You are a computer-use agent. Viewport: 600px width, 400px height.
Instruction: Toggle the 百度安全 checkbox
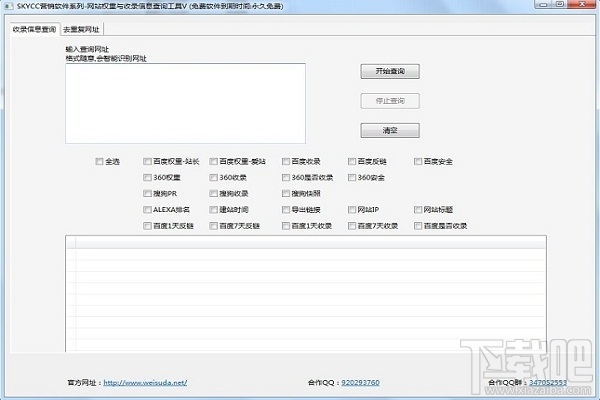click(418, 162)
